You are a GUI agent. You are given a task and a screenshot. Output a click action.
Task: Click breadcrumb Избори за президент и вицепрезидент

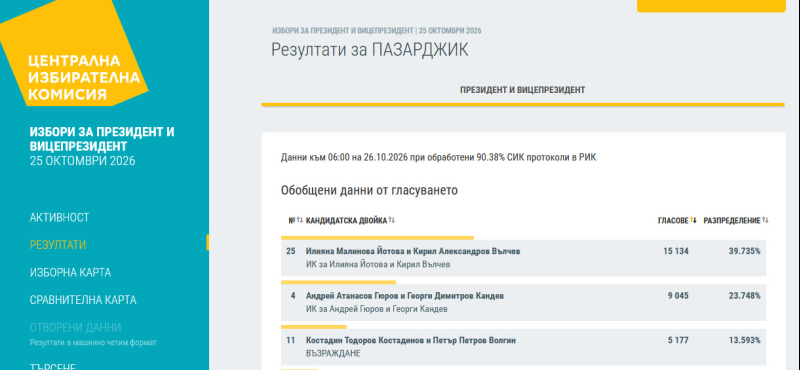343,31
